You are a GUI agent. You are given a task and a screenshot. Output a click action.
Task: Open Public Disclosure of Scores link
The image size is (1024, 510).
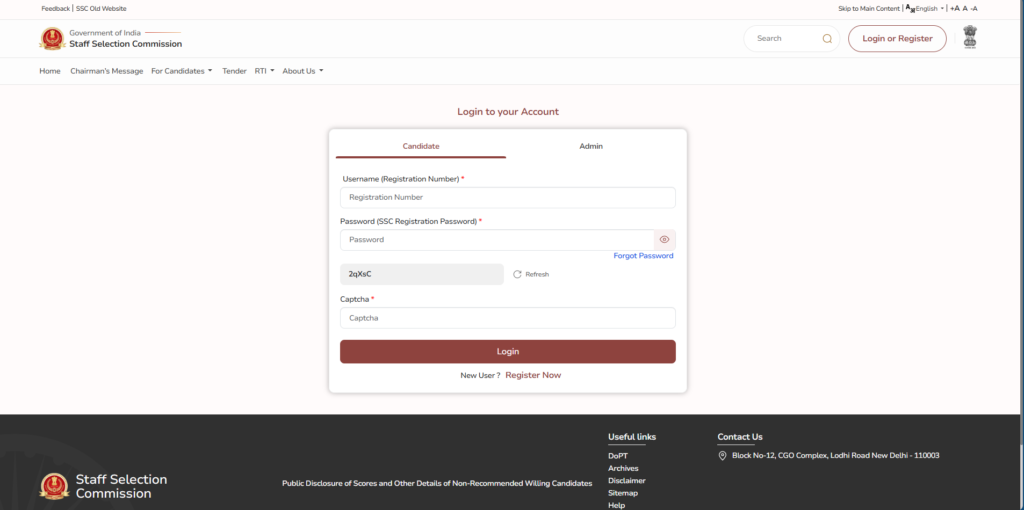[x=437, y=483]
